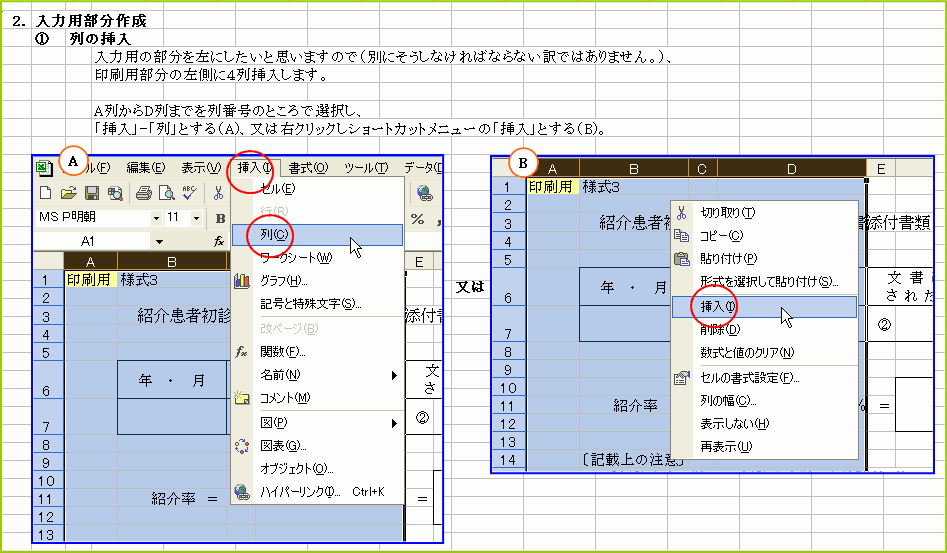
Task: Click the percent style button
Action: coord(417,219)
